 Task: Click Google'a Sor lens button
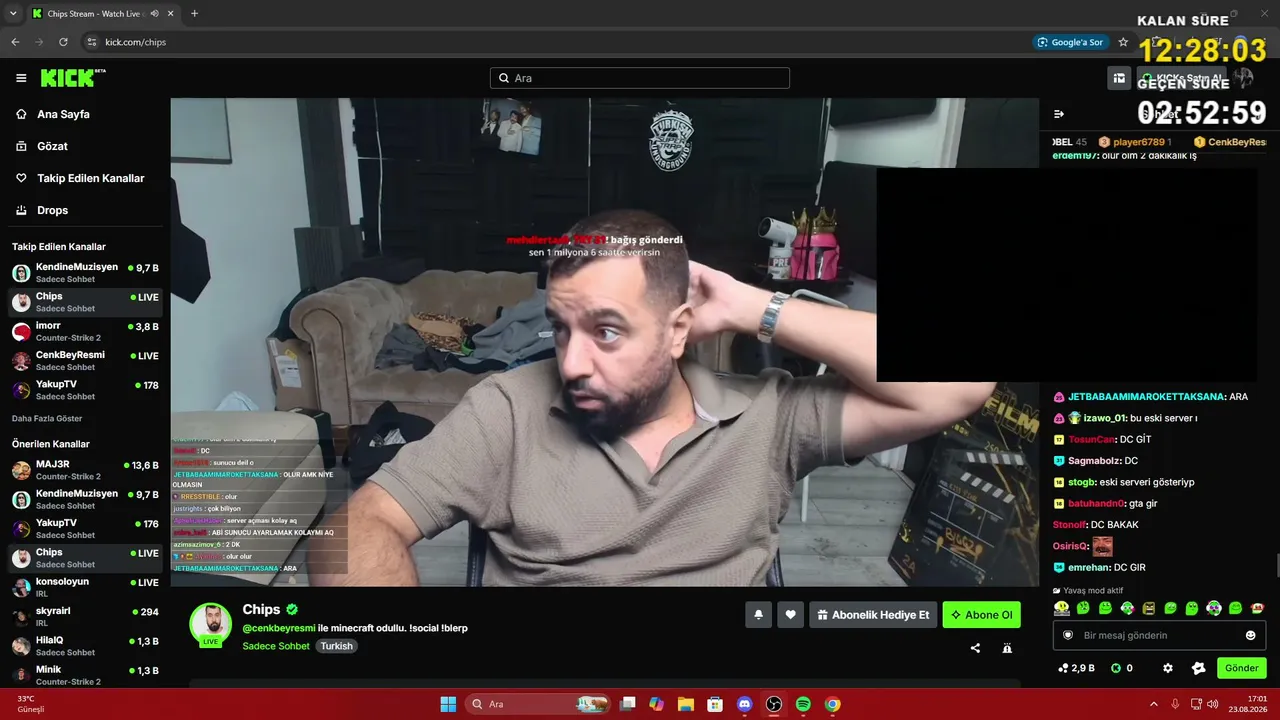(x=1070, y=42)
